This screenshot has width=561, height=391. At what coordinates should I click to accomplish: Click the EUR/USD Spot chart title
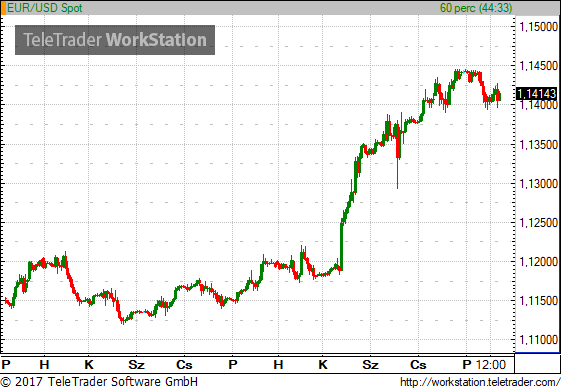click(45, 8)
